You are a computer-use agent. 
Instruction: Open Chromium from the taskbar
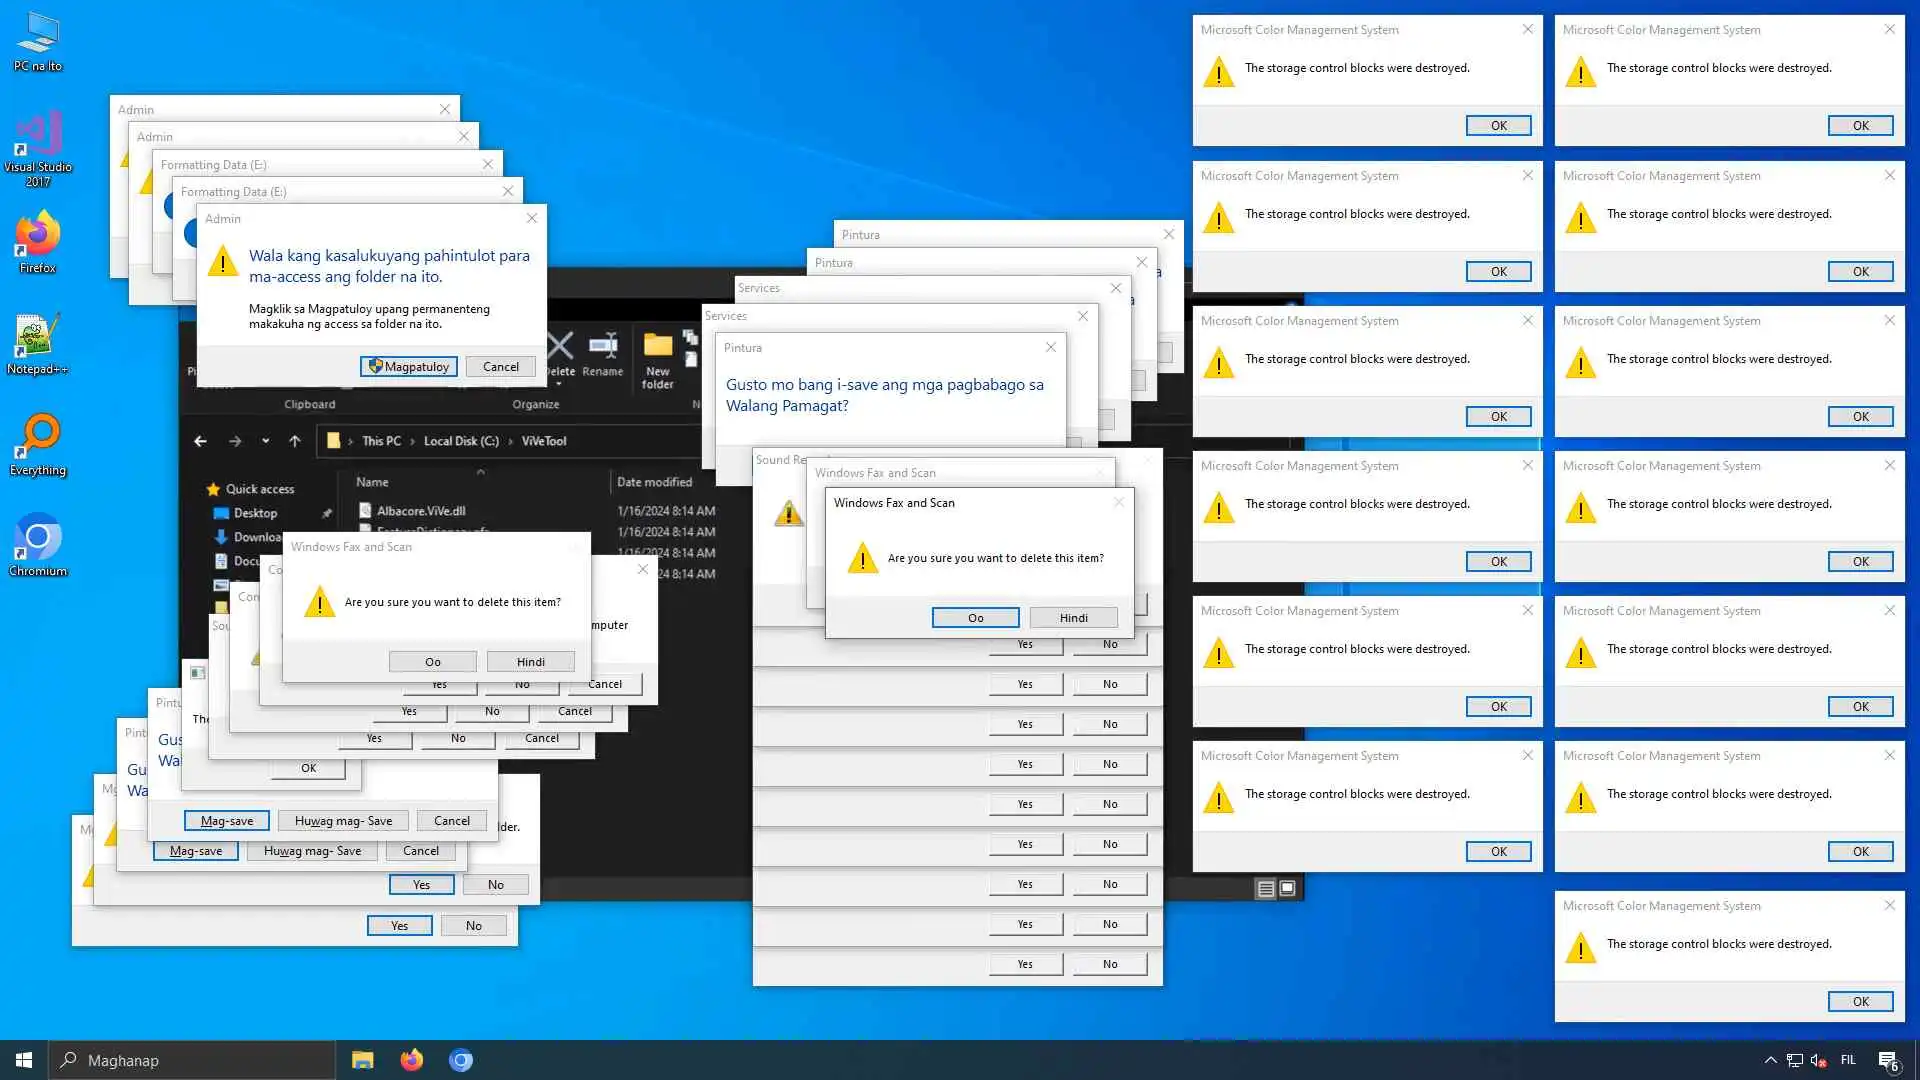(x=460, y=1060)
